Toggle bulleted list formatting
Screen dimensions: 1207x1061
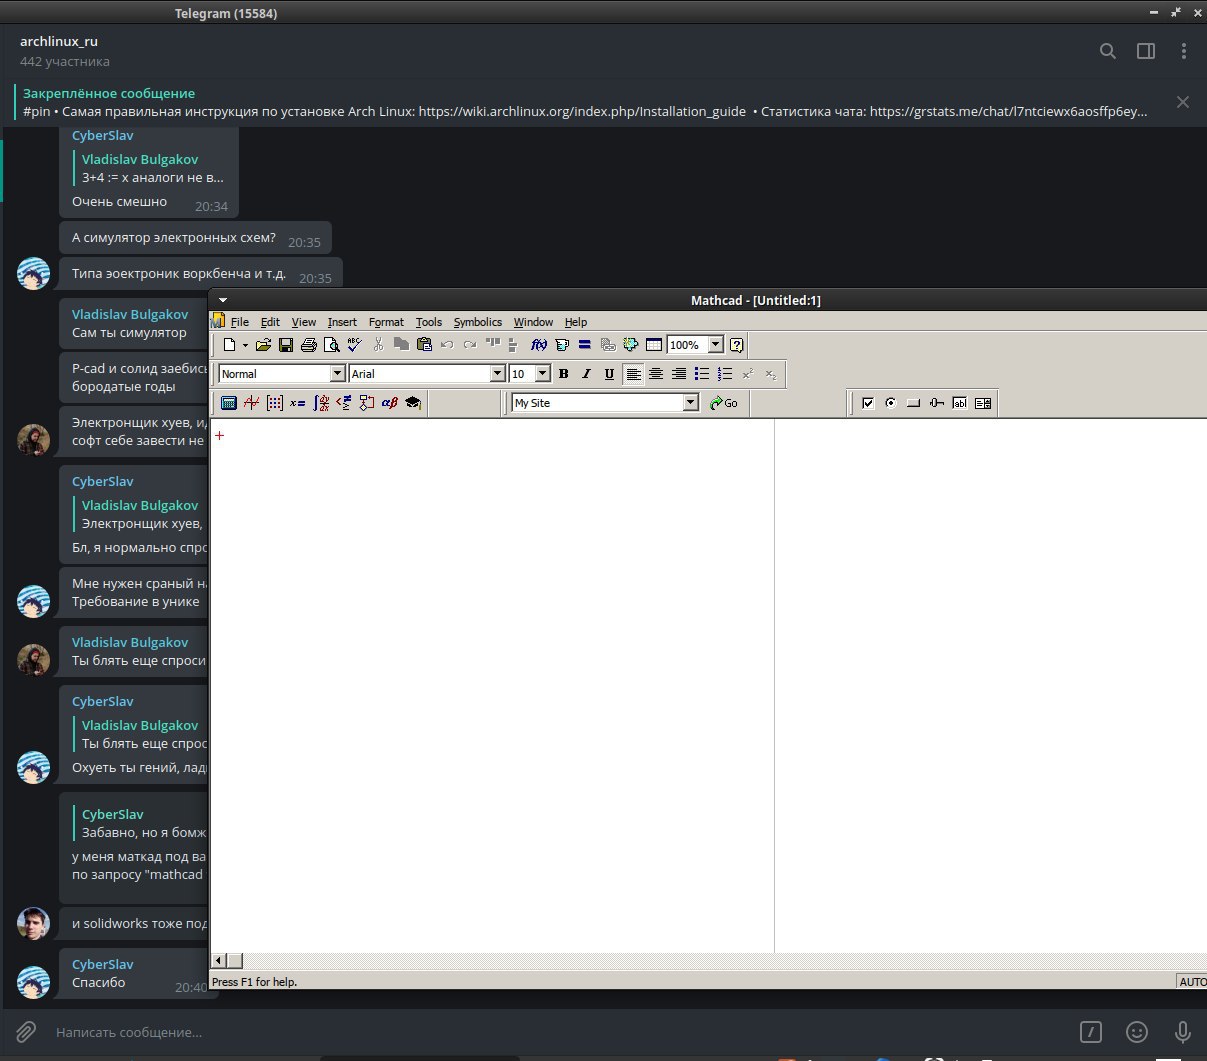(x=702, y=374)
